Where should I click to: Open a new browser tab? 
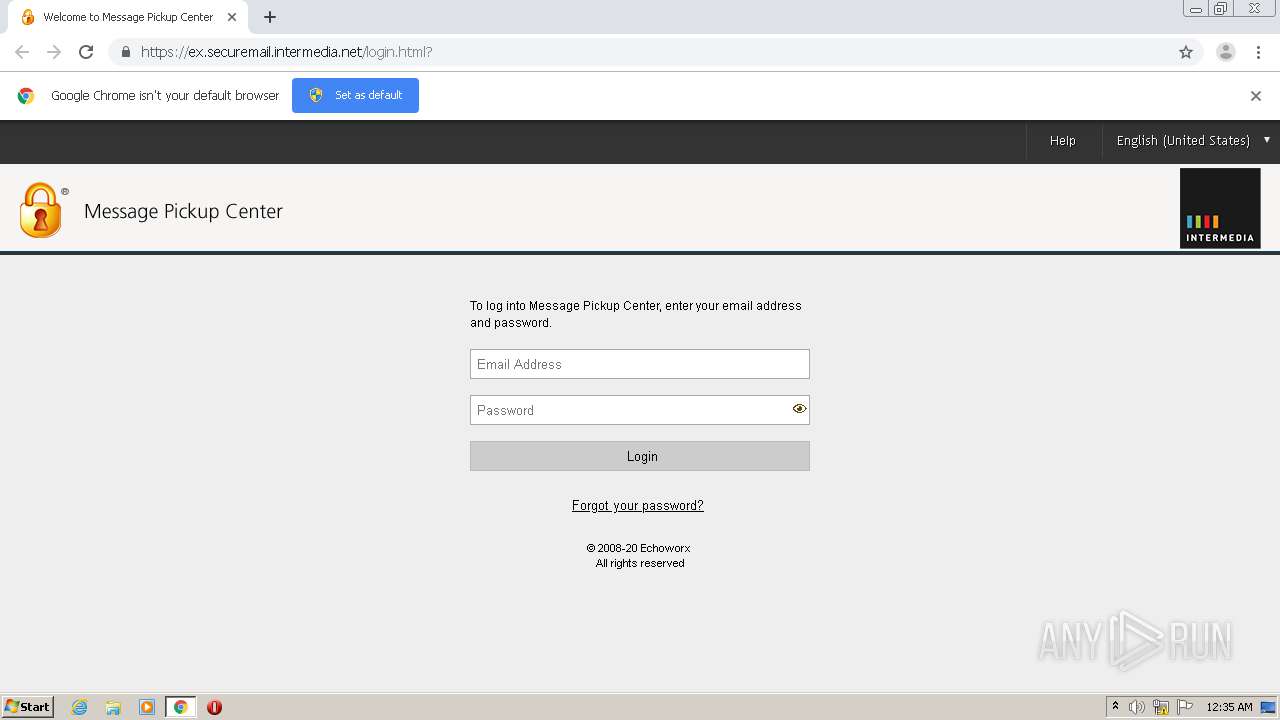tap(270, 17)
